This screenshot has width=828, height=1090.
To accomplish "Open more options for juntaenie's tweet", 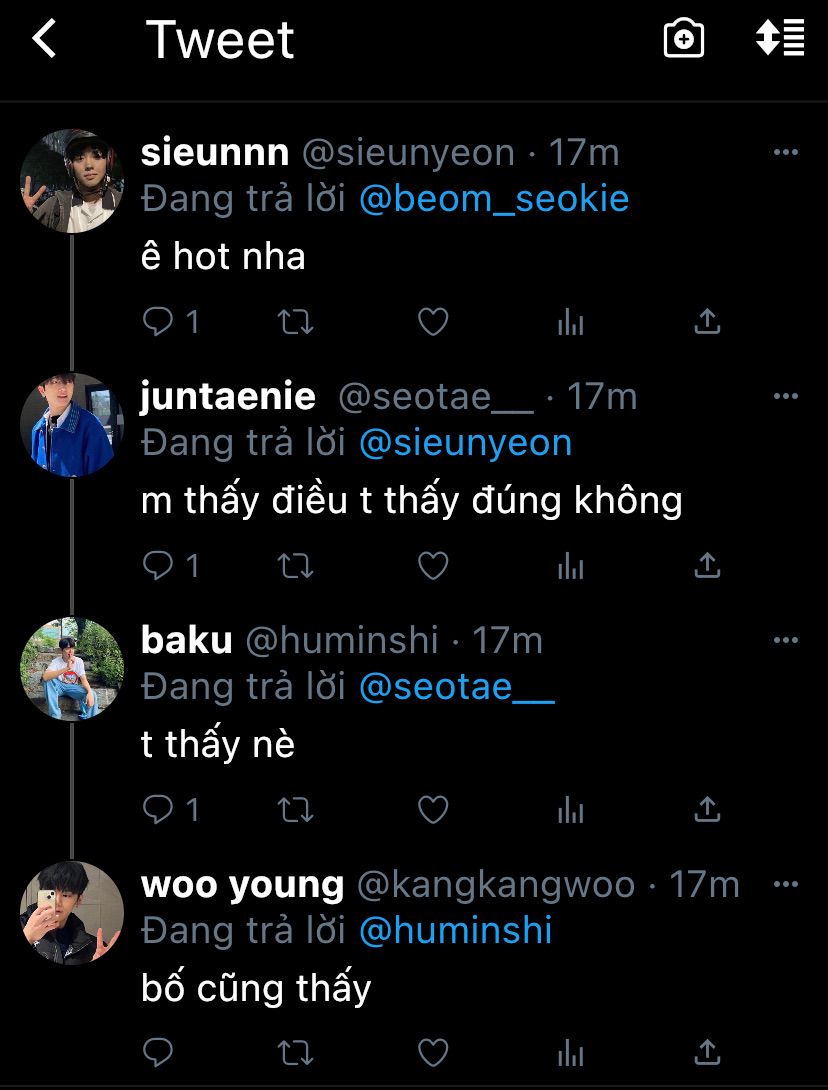I will coord(786,397).
